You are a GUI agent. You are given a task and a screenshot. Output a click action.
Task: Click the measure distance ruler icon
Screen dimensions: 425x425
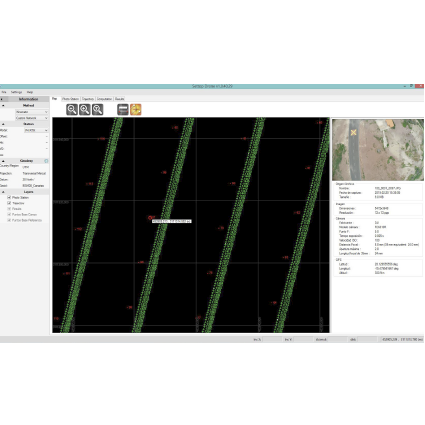123,109
